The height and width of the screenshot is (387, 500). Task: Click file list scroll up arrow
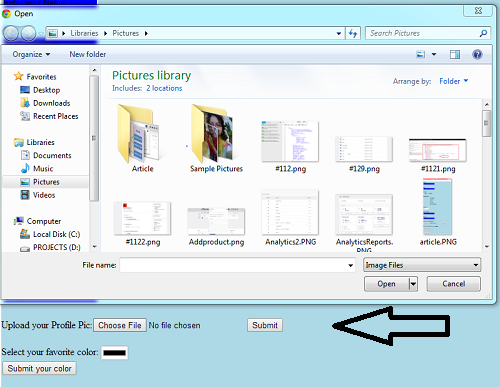tap(487, 104)
